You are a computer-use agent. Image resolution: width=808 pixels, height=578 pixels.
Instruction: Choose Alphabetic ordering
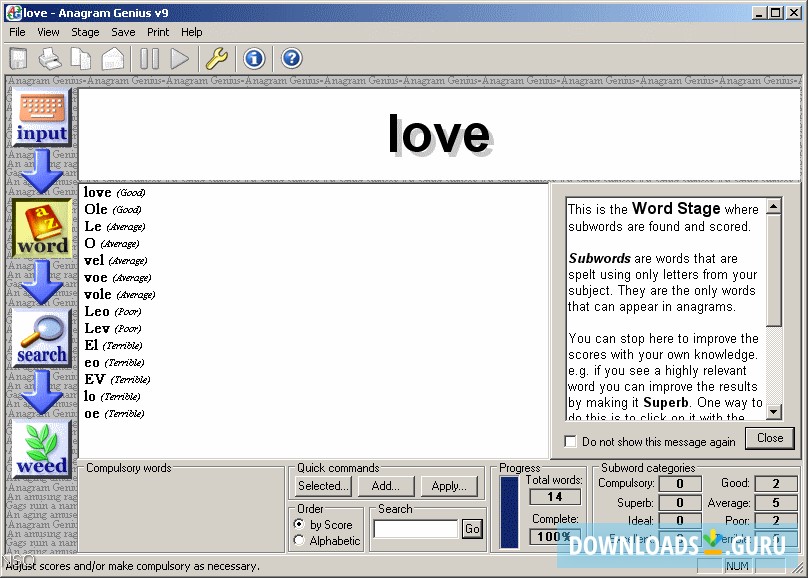(x=300, y=541)
